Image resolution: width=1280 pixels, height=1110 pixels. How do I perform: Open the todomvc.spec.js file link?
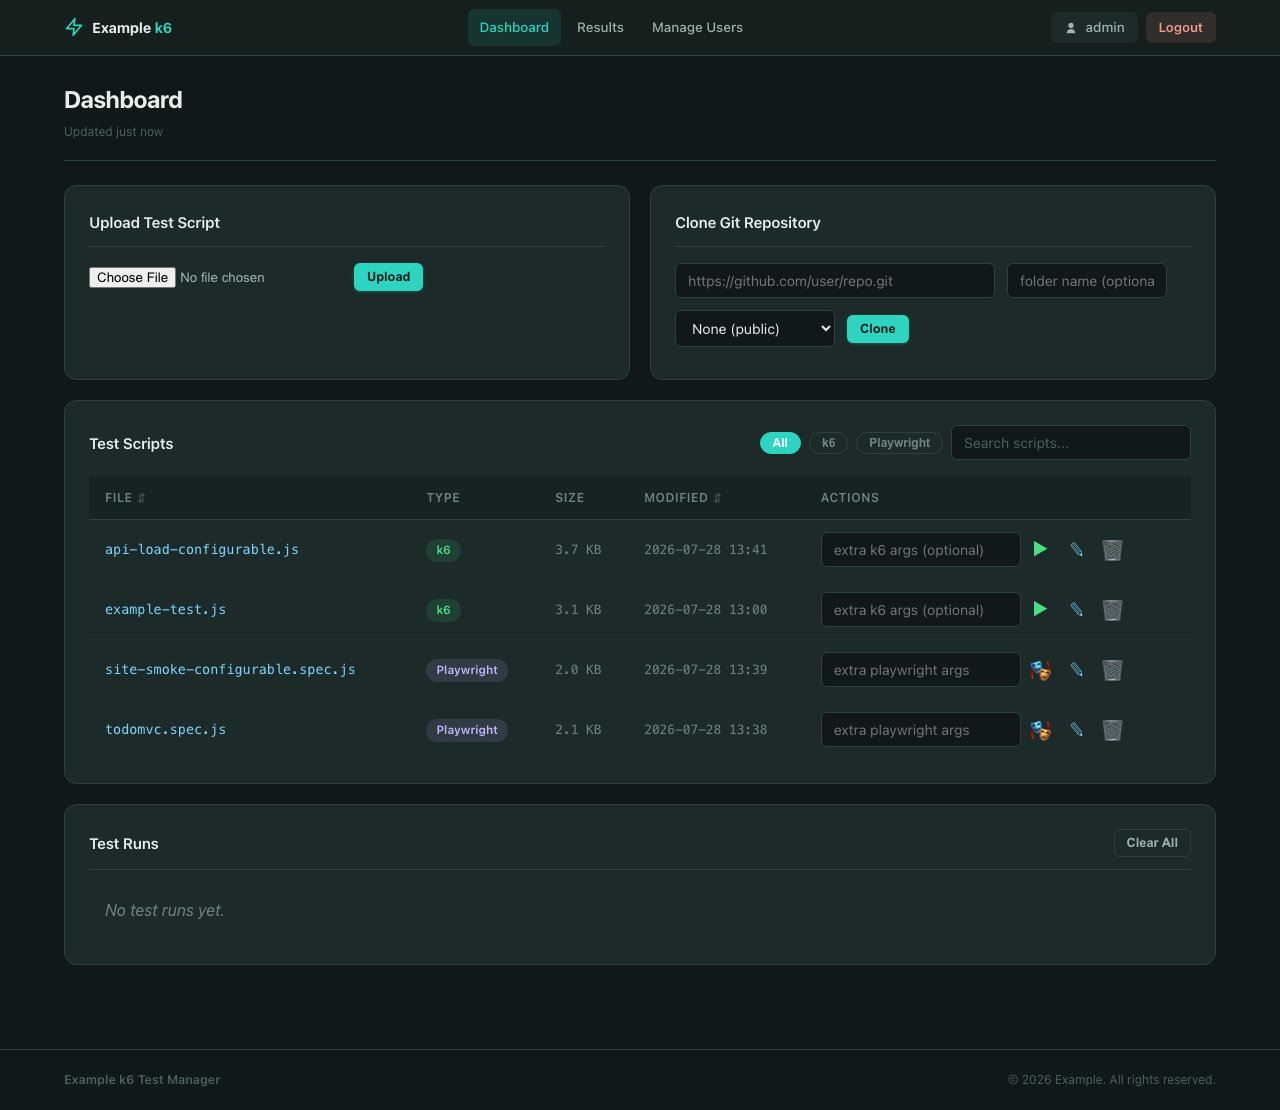(165, 729)
